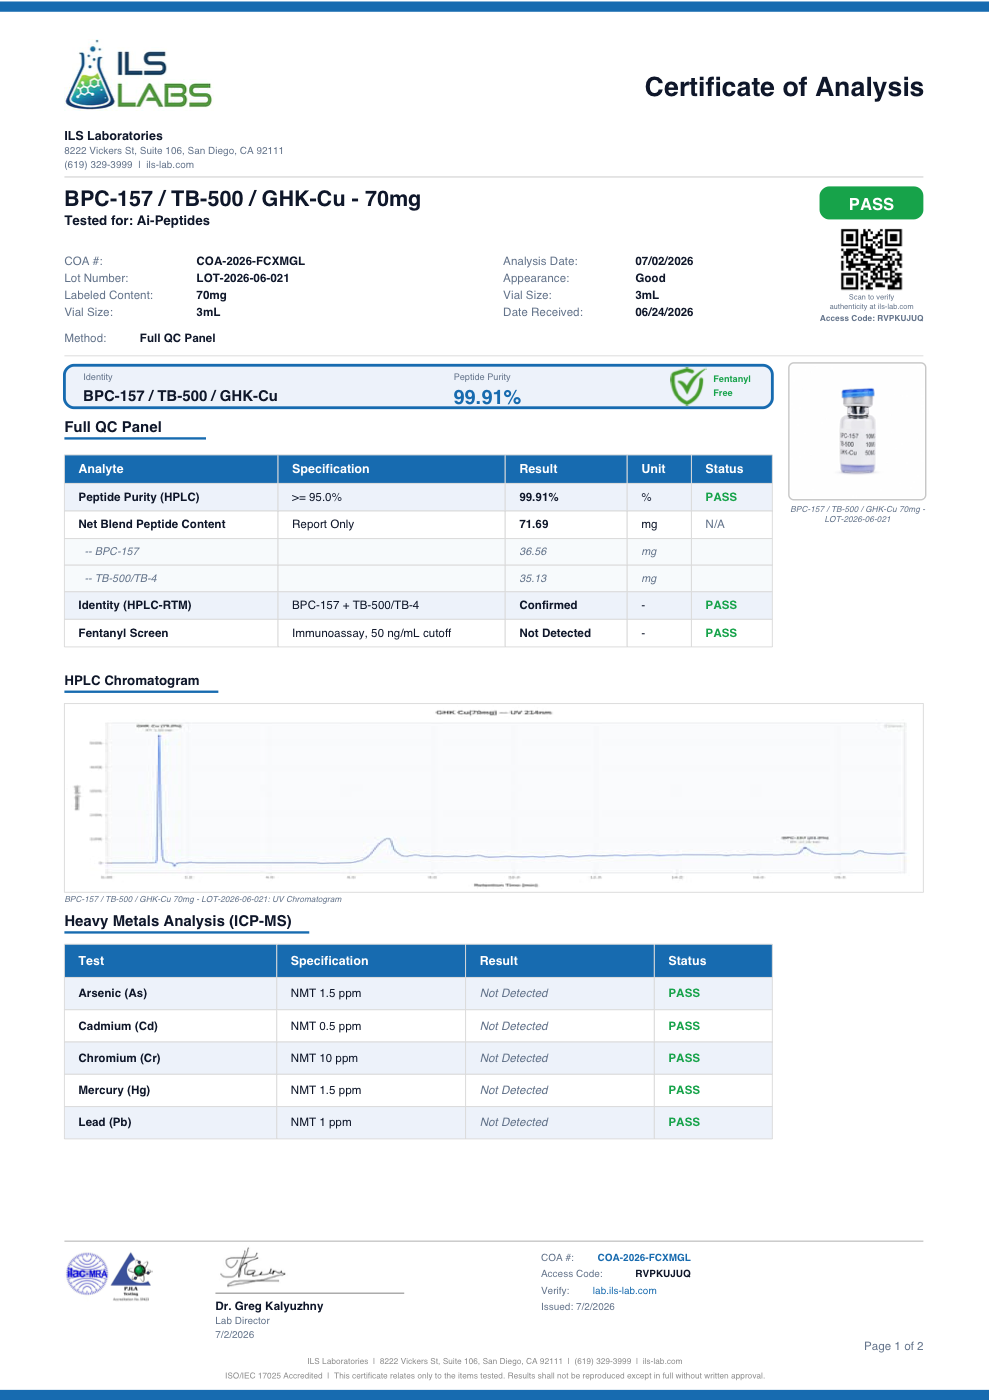Select 'NMT 1 ppm' Lead specification
The image size is (989, 1400).
pyautogui.click(x=321, y=1122)
